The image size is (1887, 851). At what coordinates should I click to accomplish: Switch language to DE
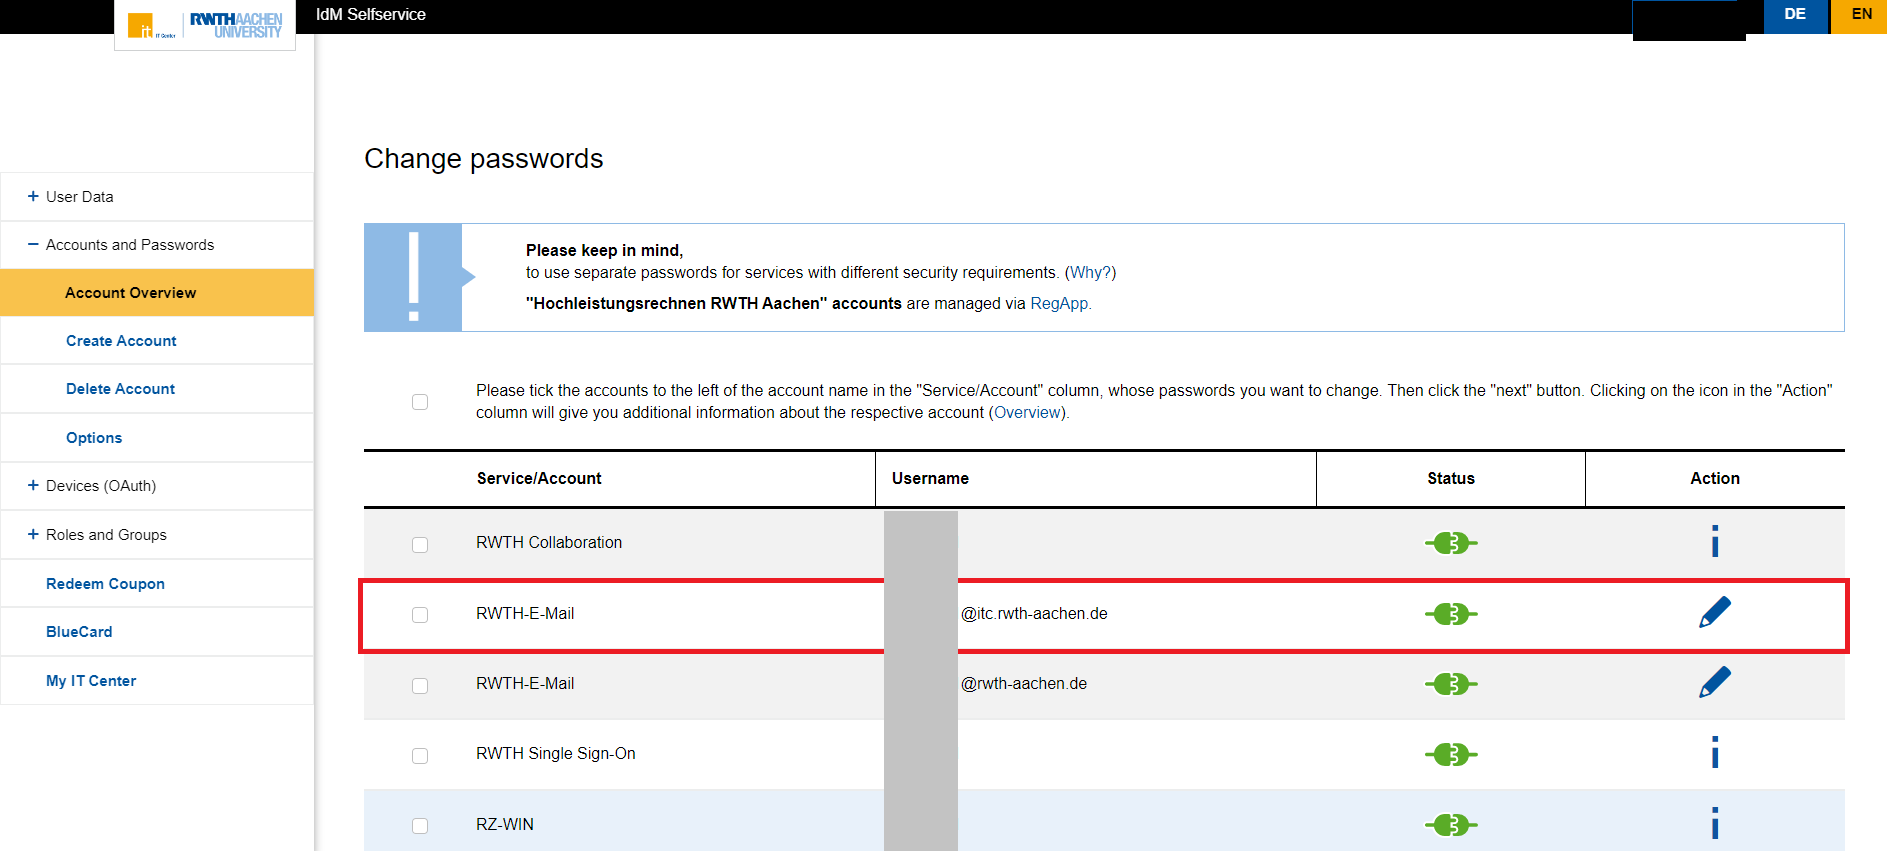pos(1795,16)
